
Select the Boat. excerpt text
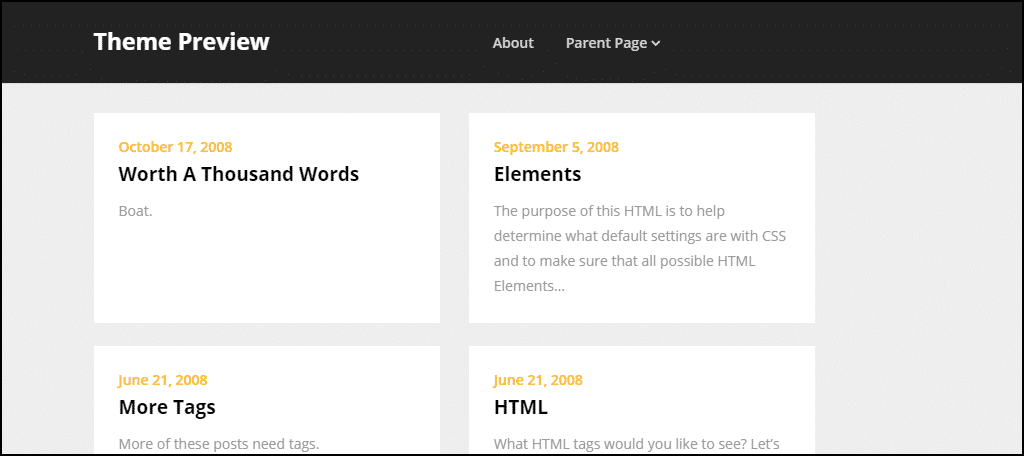(135, 211)
